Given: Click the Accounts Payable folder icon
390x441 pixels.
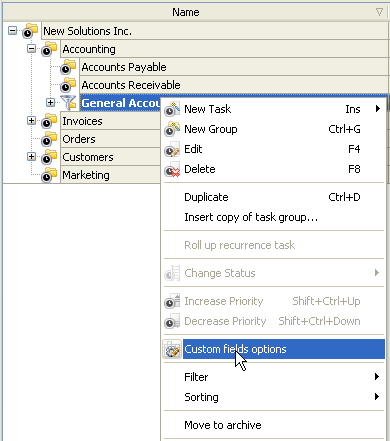Looking at the screenshot, I should click(x=68, y=67).
